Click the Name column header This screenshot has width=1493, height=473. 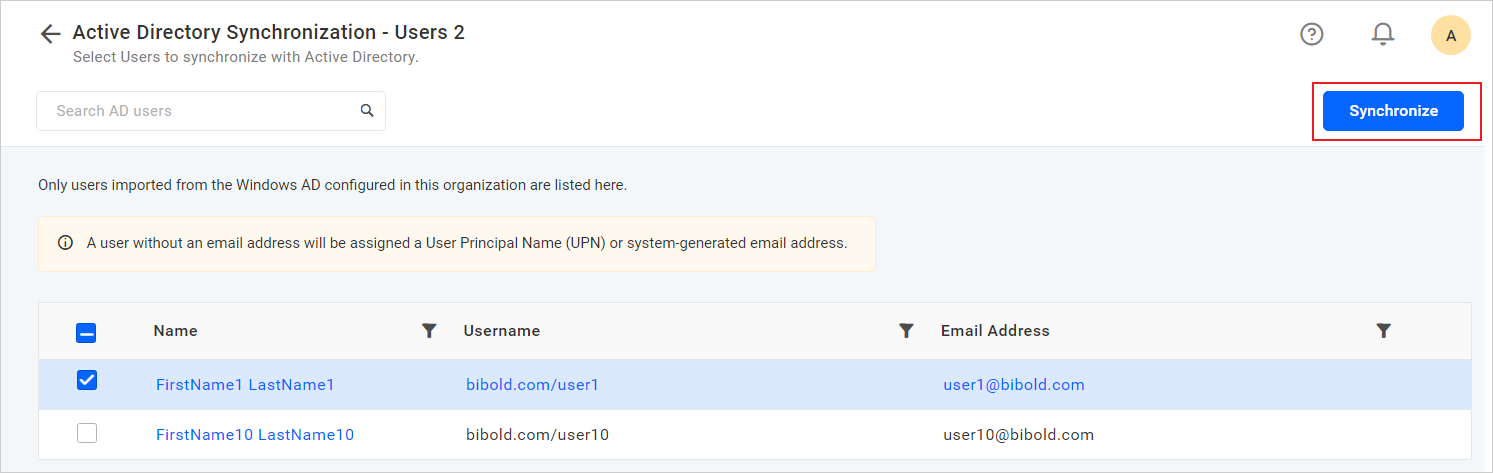(176, 331)
